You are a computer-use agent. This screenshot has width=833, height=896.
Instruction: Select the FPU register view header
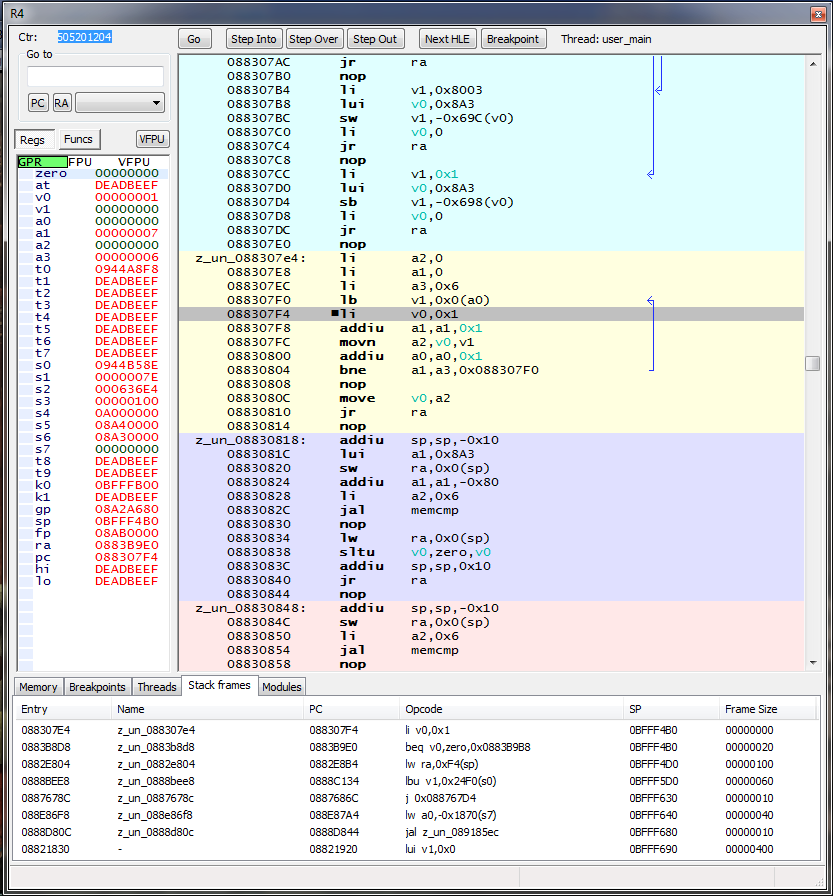click(80, 162)
